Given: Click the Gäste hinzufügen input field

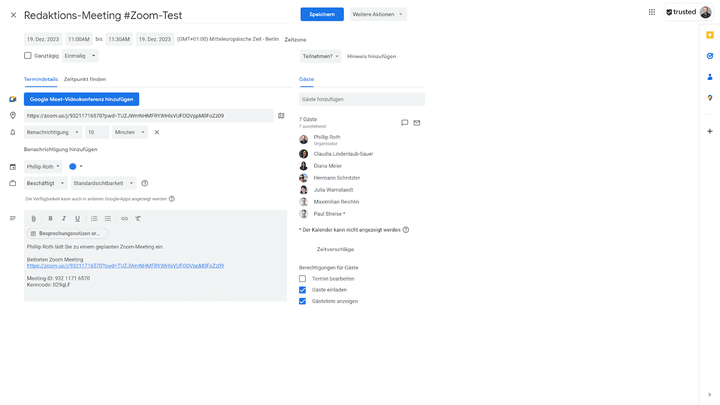Looking at the screenshot, I should tap(362, 99).
